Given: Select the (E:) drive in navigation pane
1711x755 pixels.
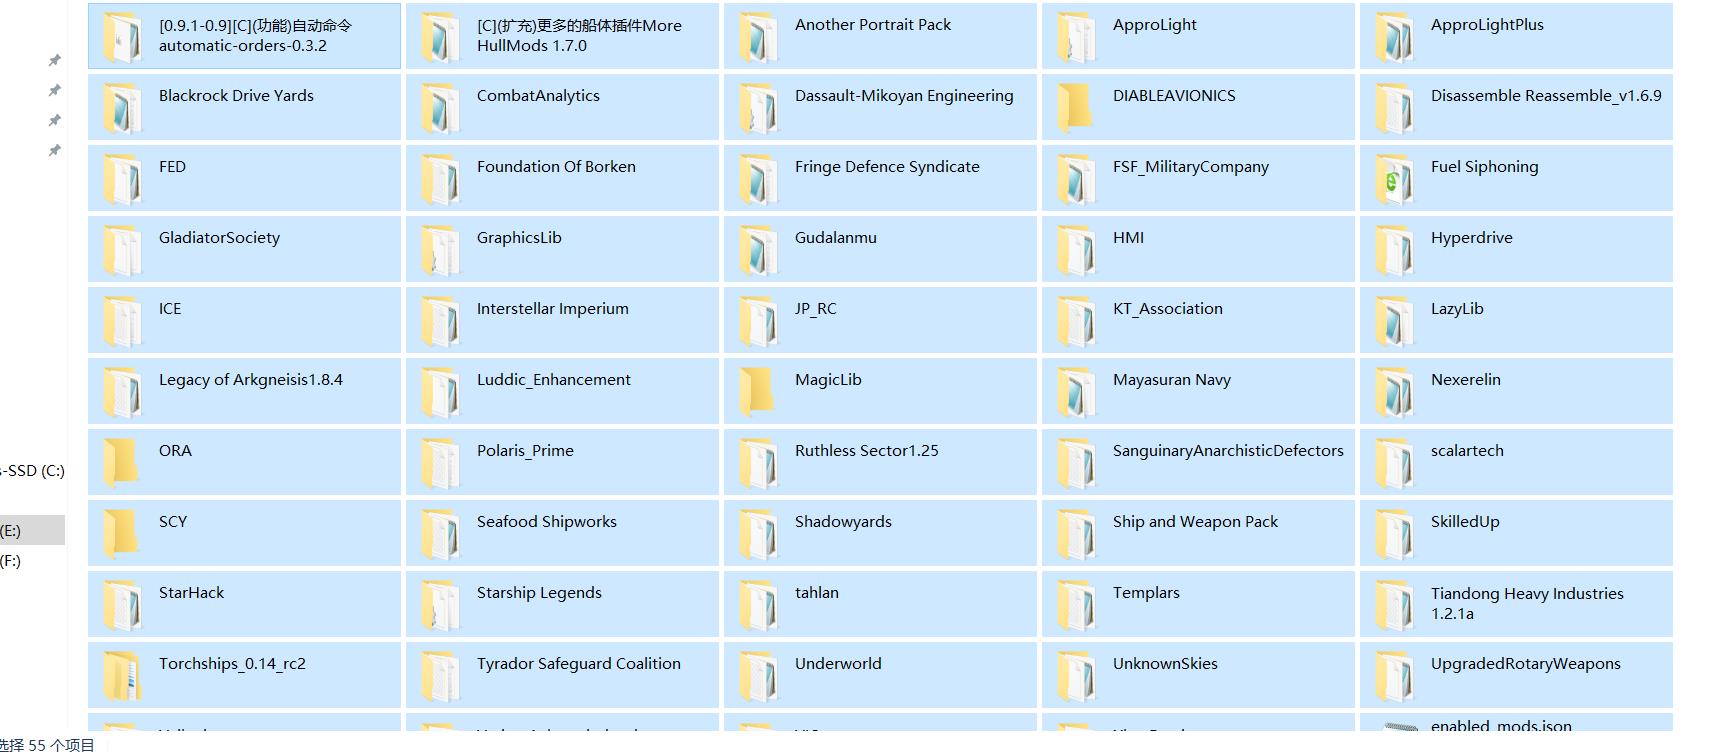Looking at the screenshot, I should click(12, 531).
